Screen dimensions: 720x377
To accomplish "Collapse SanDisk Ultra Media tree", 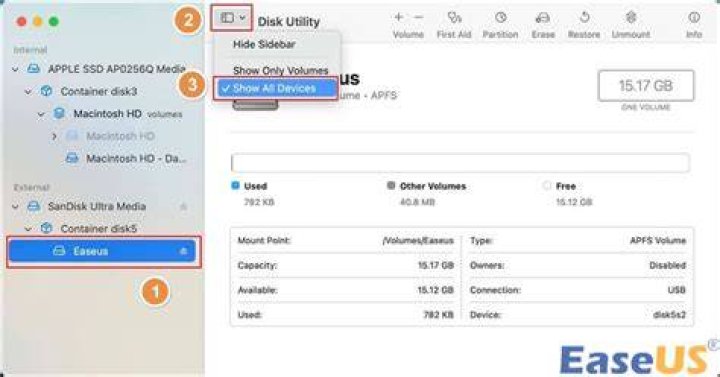I will pos(16,207).
